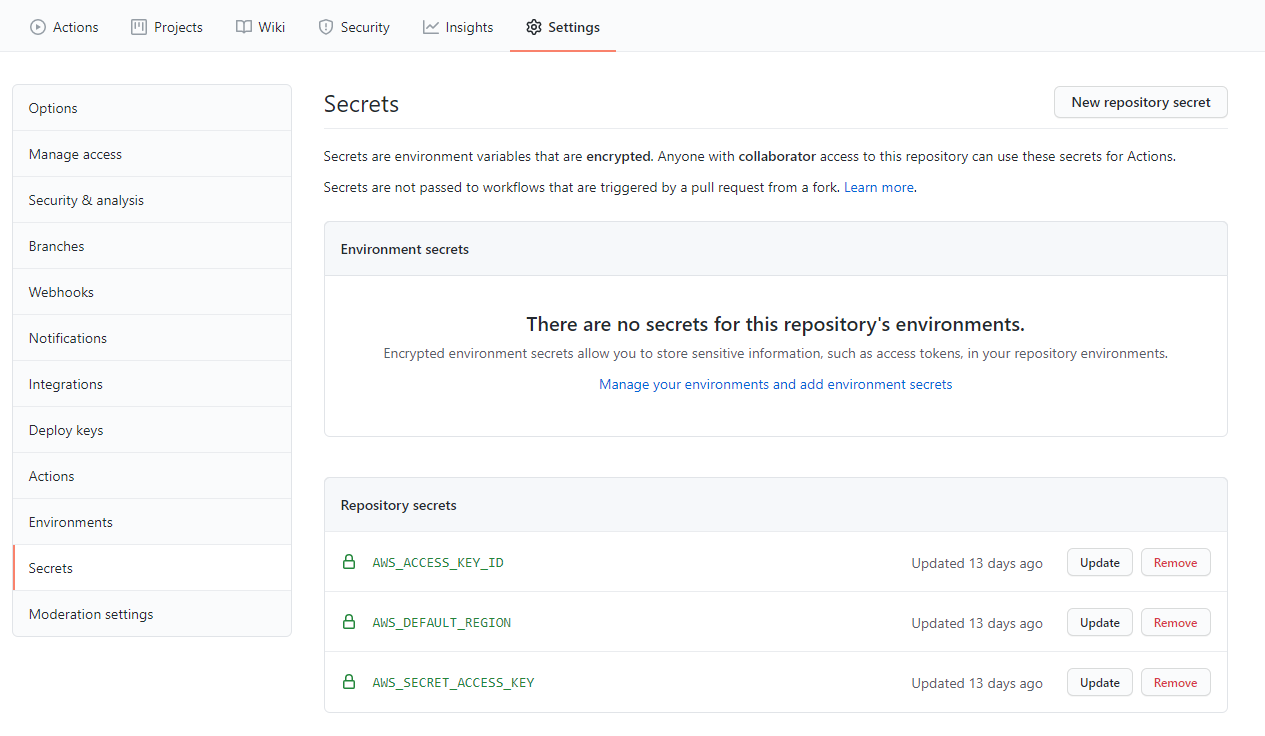
Task: Click the AWS_DEFAULT_REGION secret name
Action: click(441, 622)
